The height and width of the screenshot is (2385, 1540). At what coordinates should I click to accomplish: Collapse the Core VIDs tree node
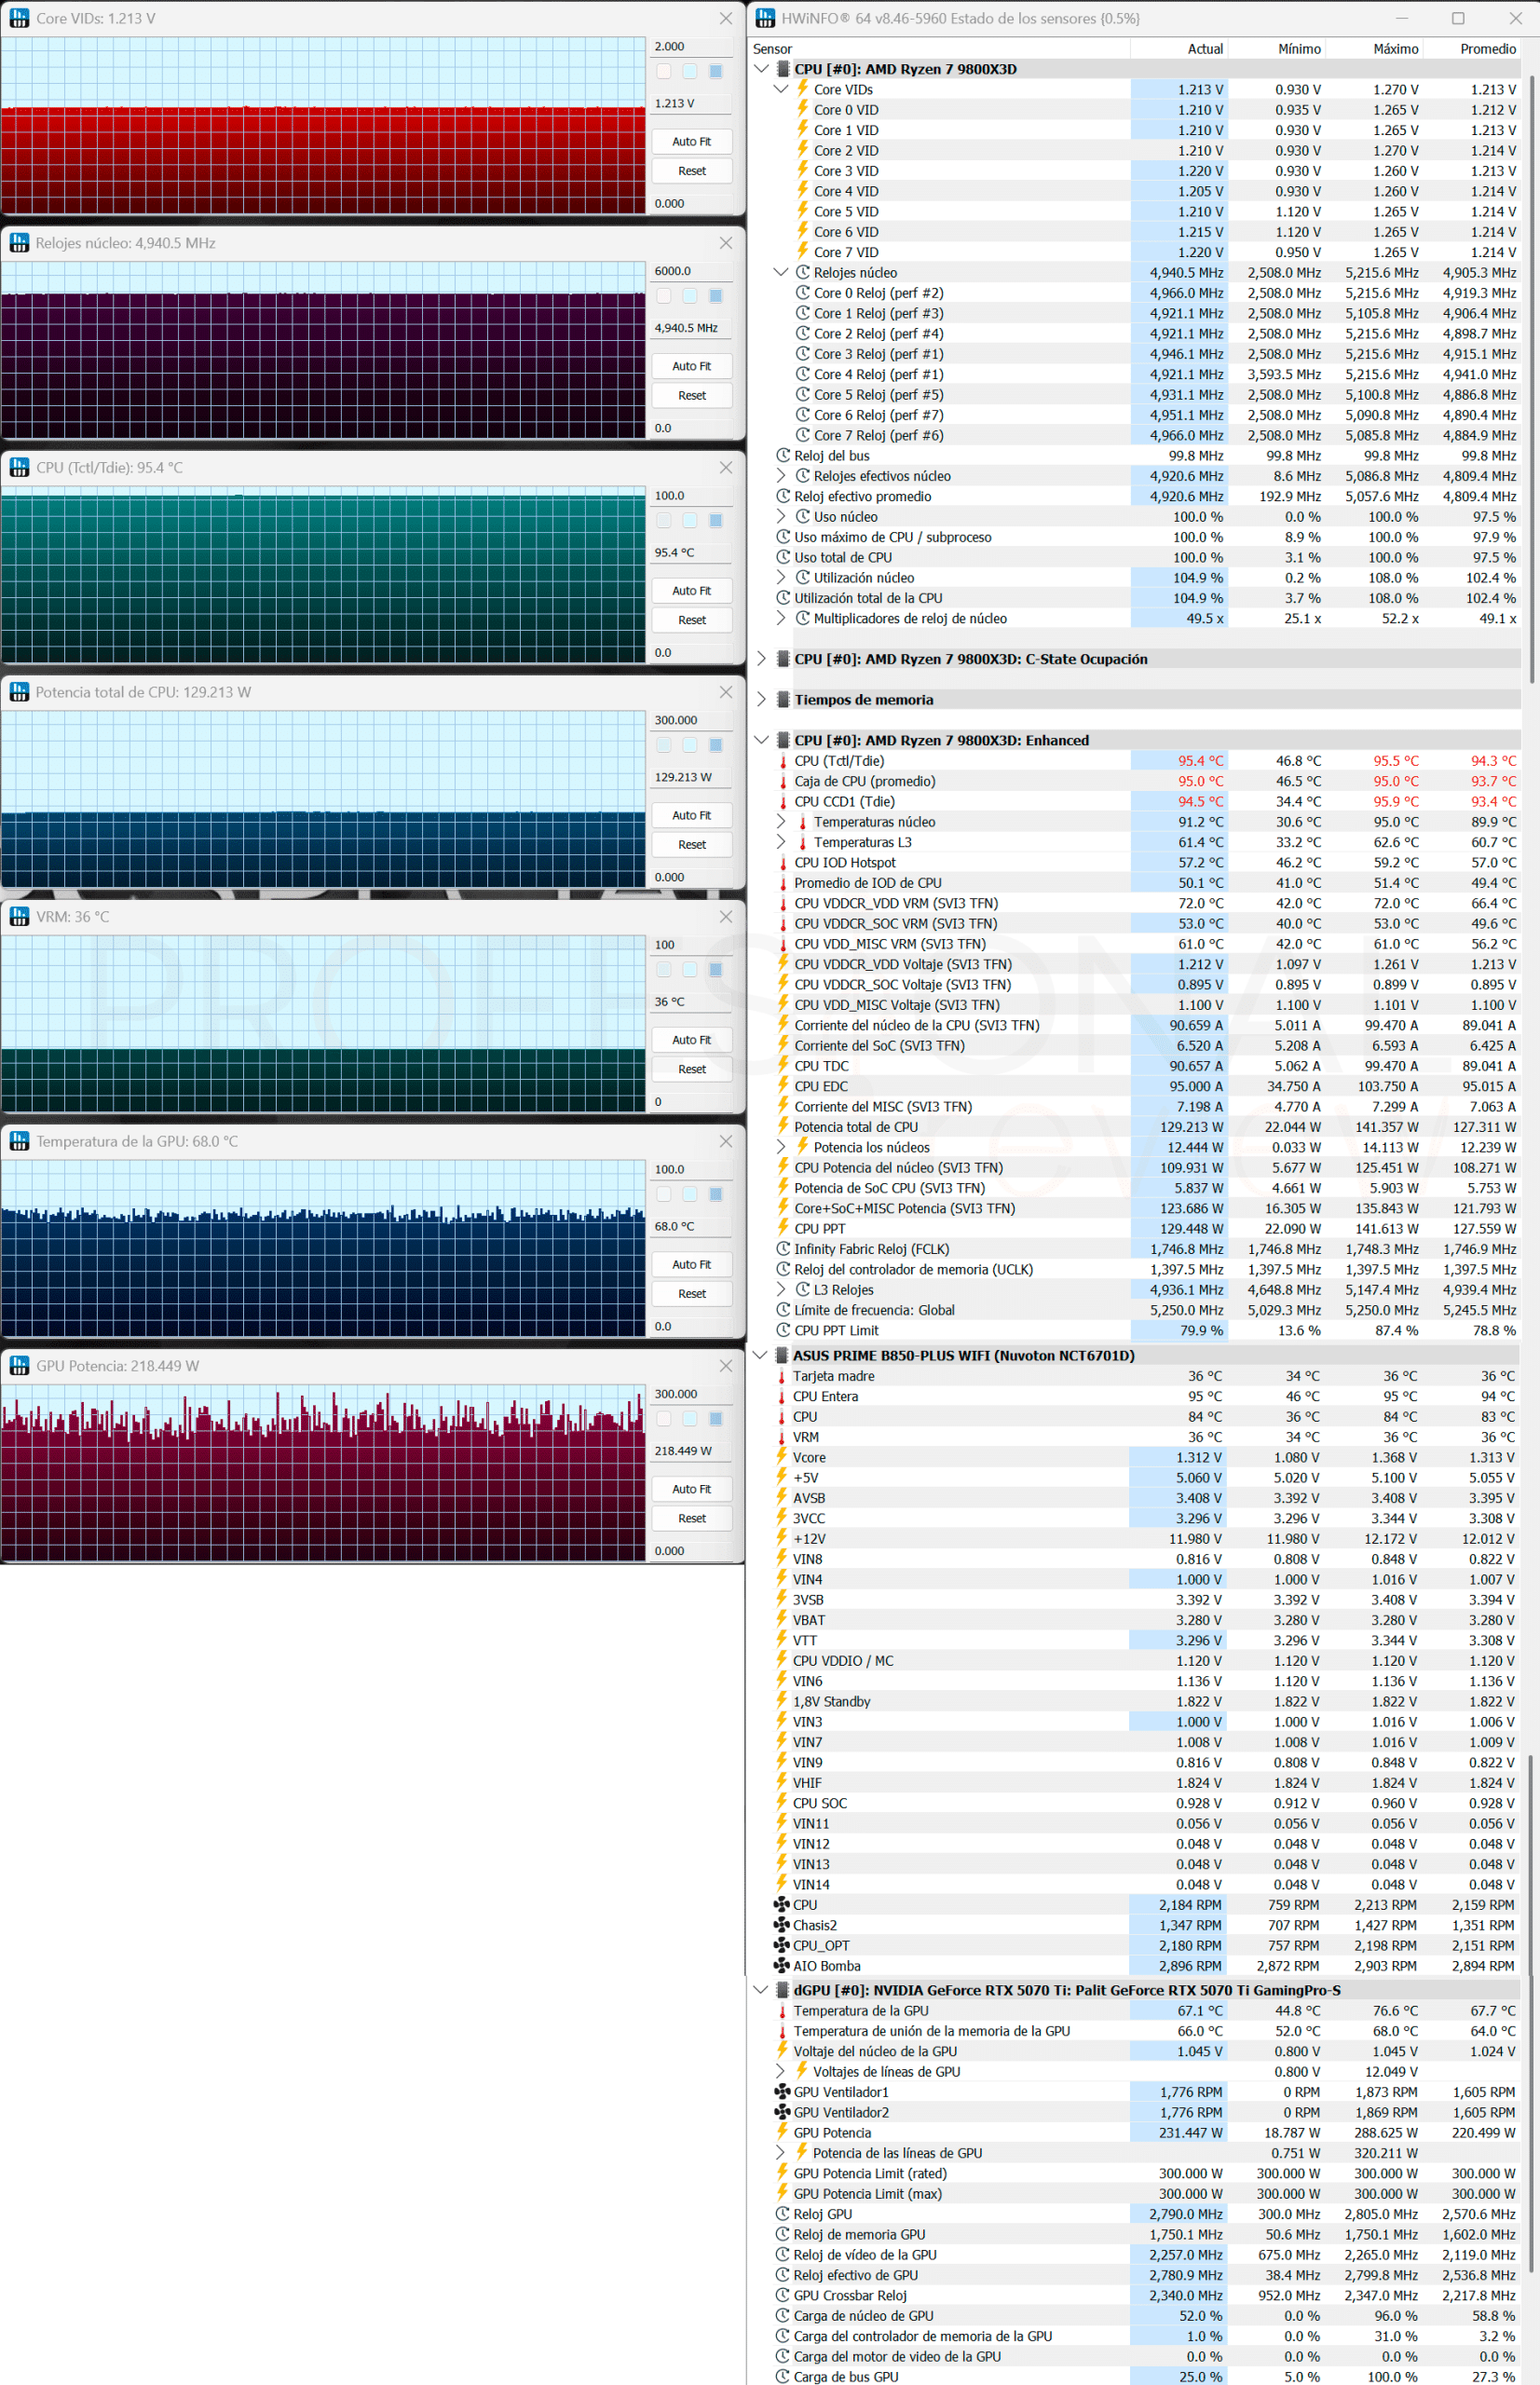pyautogui.click(x=781, y=89)
